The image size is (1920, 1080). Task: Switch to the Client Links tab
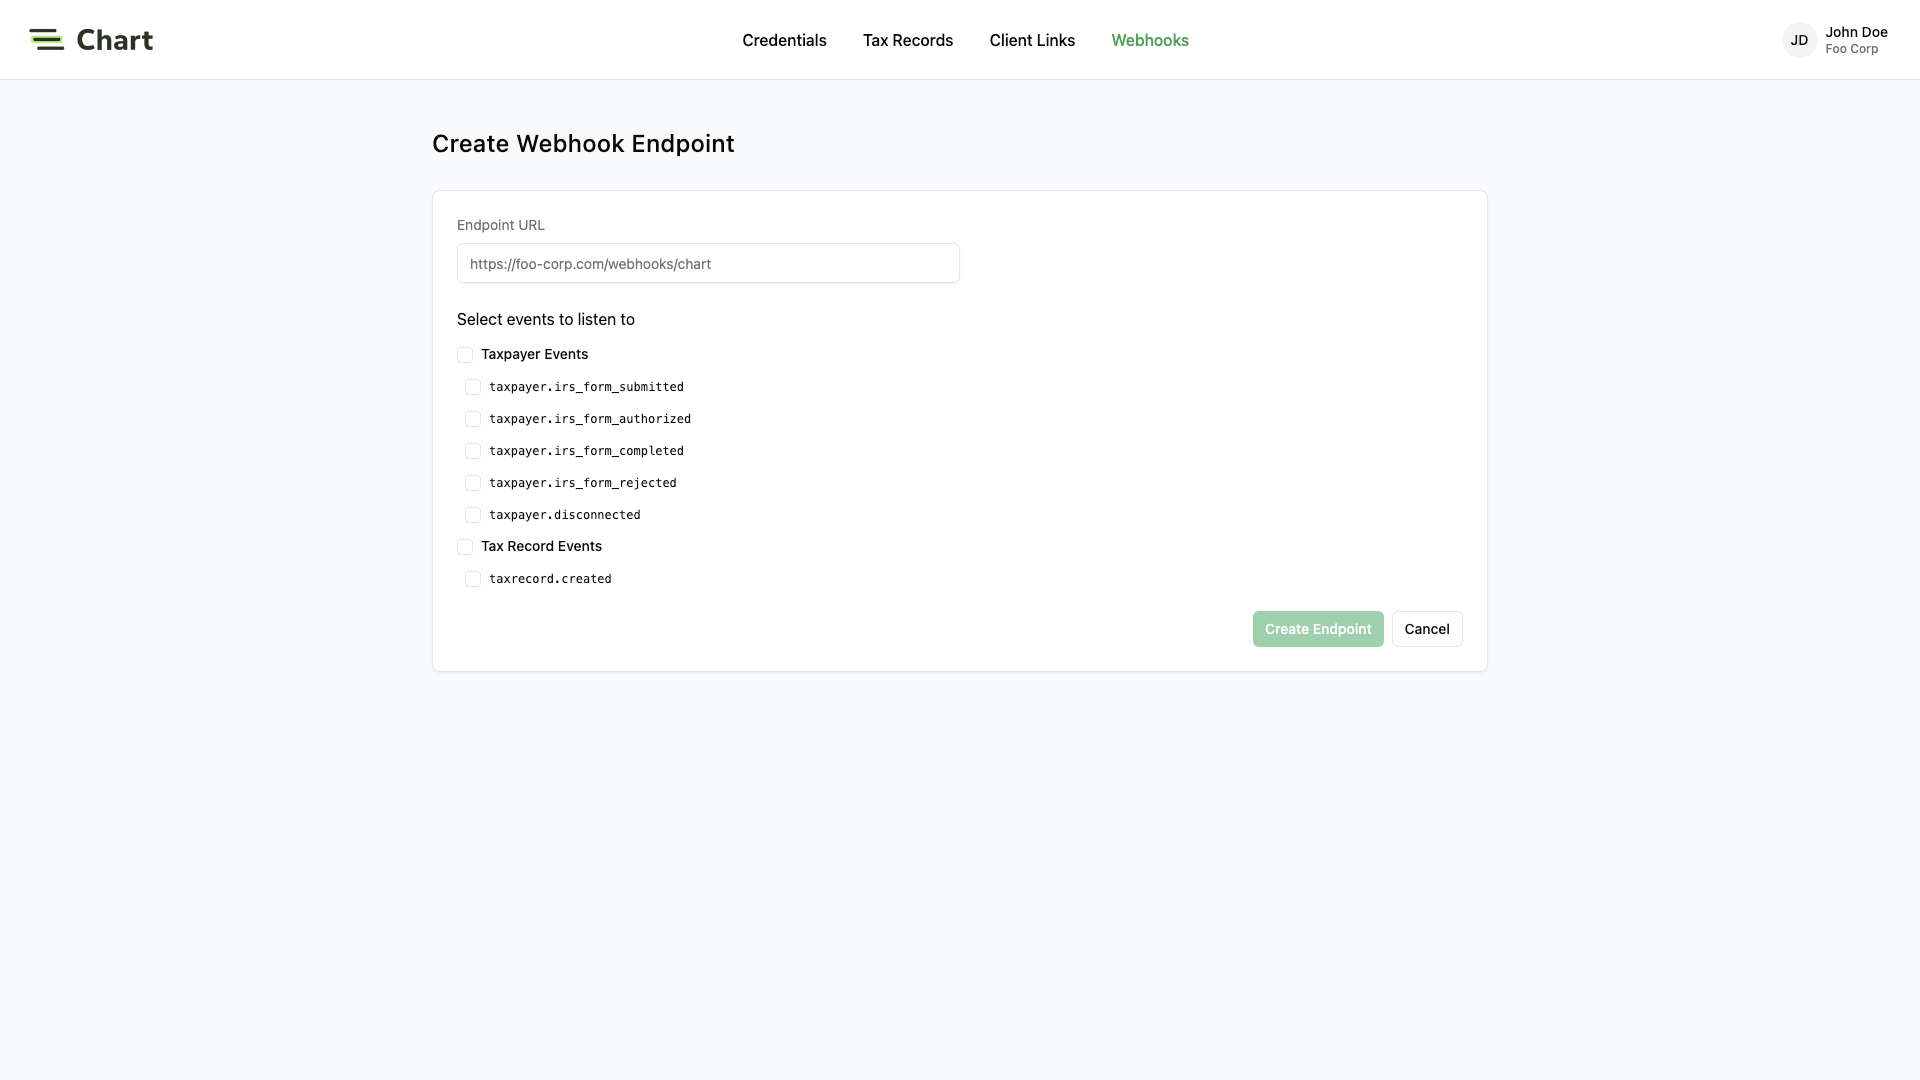point(1032,40)
